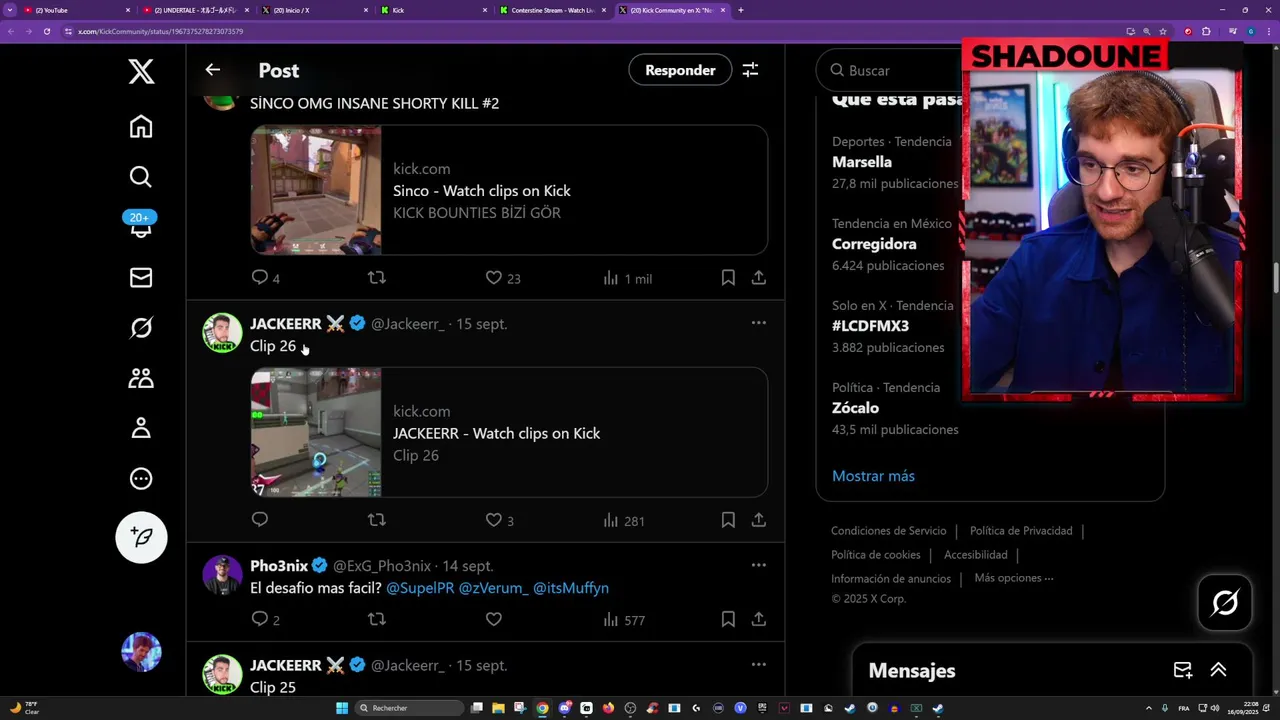Click @itsMuffyn mention
1280x720 pixels.
click(571, 588)
